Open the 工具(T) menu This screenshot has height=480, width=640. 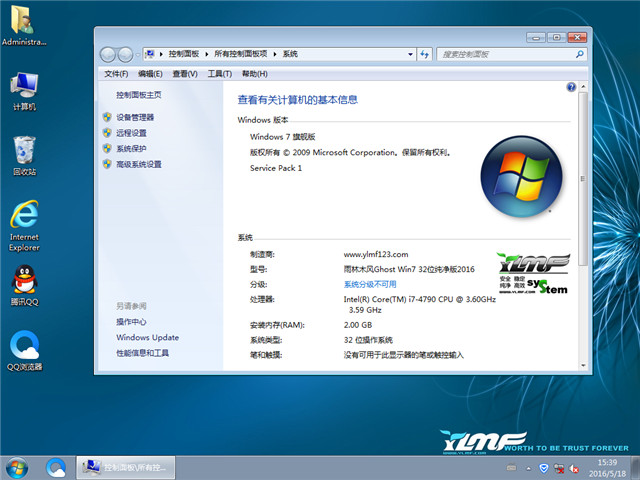click(x=220, y=74)
